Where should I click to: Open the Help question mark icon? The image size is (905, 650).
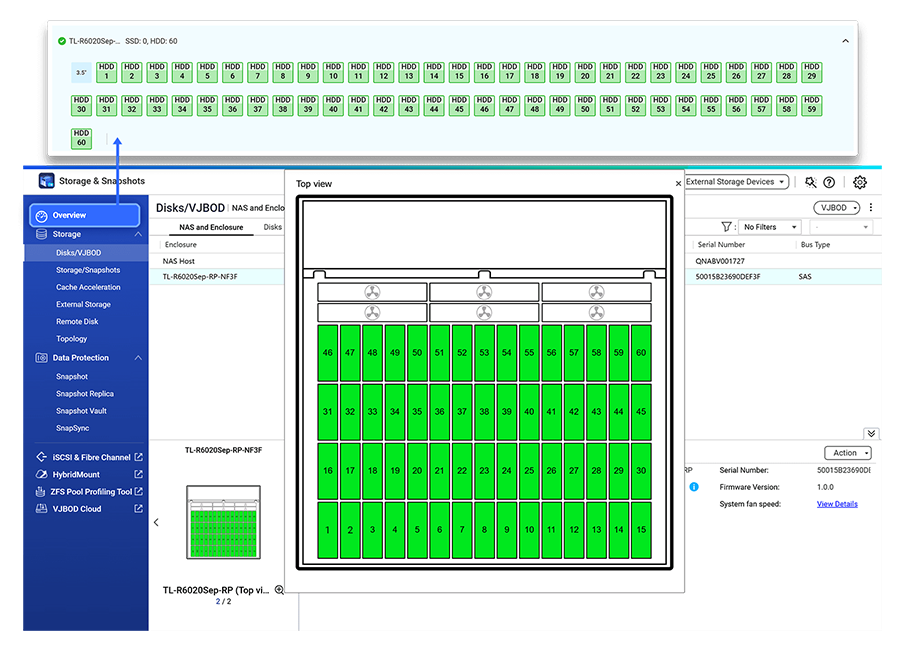(x=829, y=182)
